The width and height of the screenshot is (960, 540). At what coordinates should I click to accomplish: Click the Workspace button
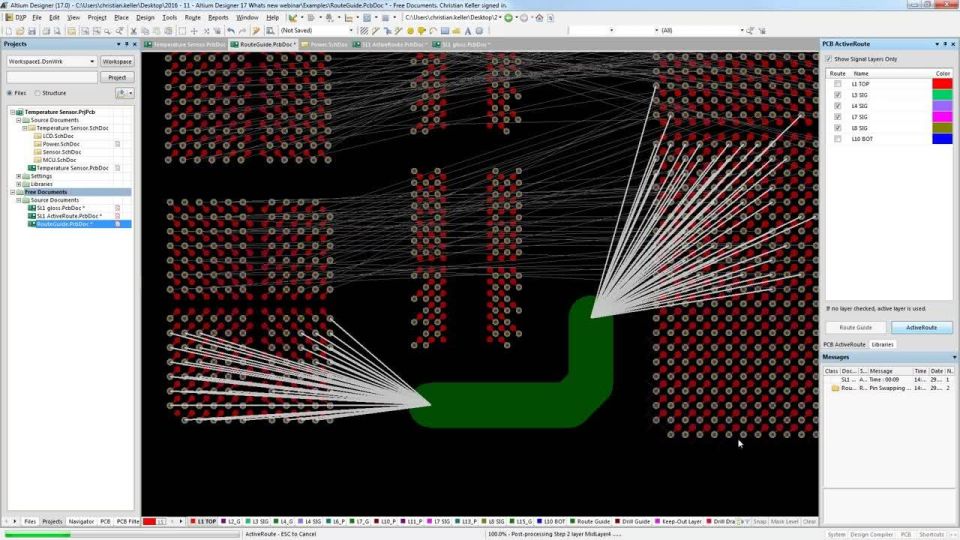click(x=117, y=61)
